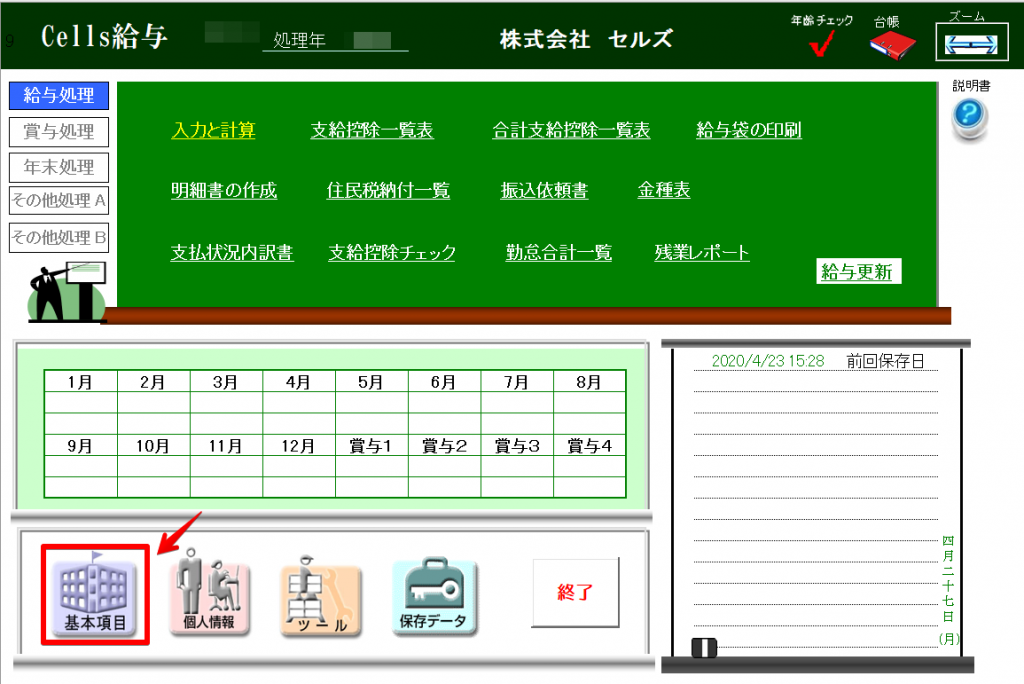The height and width of the screenshot is (684, 1024).
Task: Select the 賞与1 cell
Action: tap(372, 446)
